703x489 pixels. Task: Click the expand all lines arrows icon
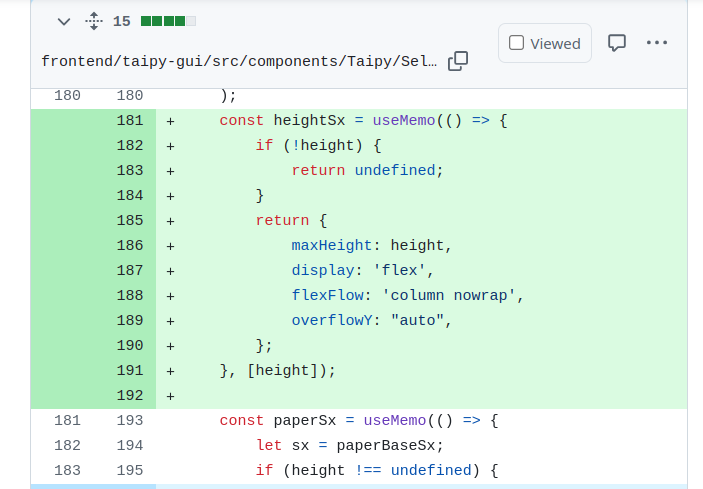tap(93, 21)
